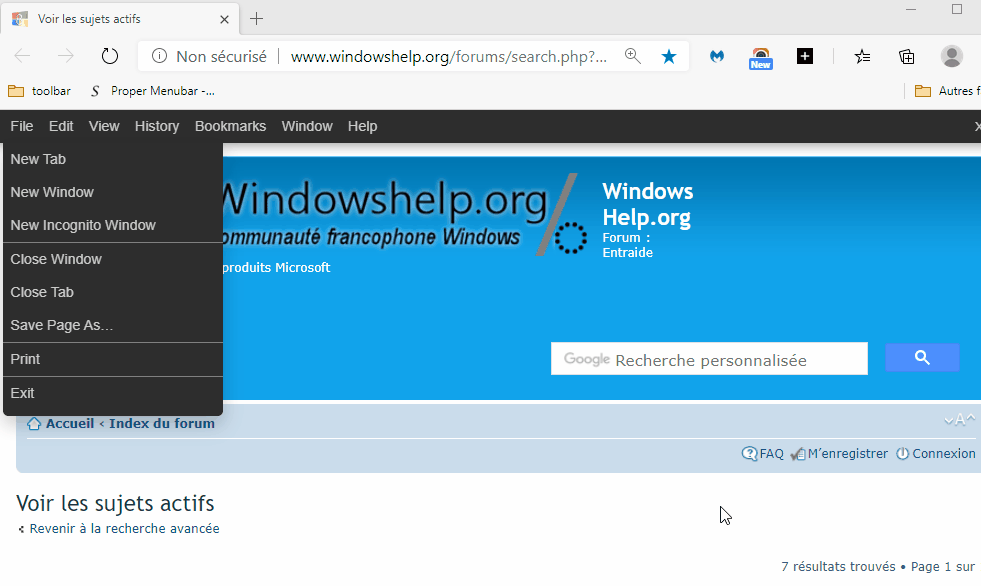Viewport: 981px width, 586px height.
Task: Click the Windowshelp.org logo banner
Action: [x=404, y=216]
